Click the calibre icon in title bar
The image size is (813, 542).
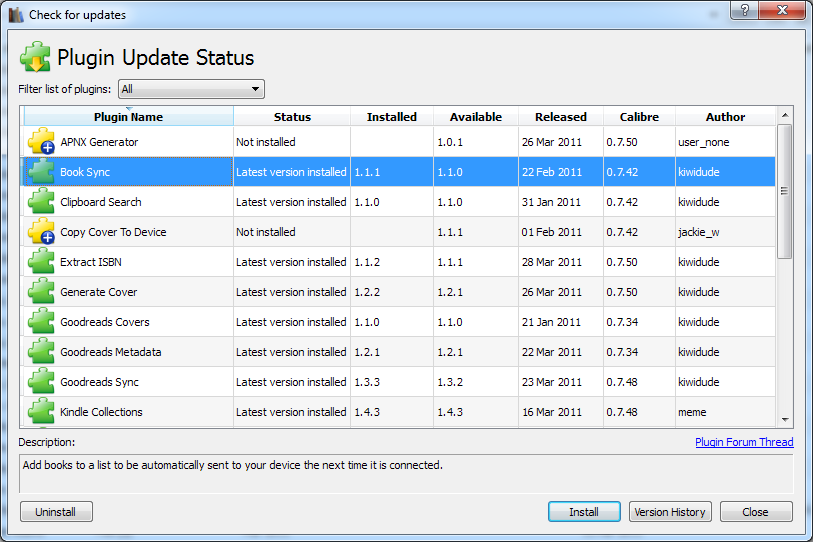tap(16, 15)
